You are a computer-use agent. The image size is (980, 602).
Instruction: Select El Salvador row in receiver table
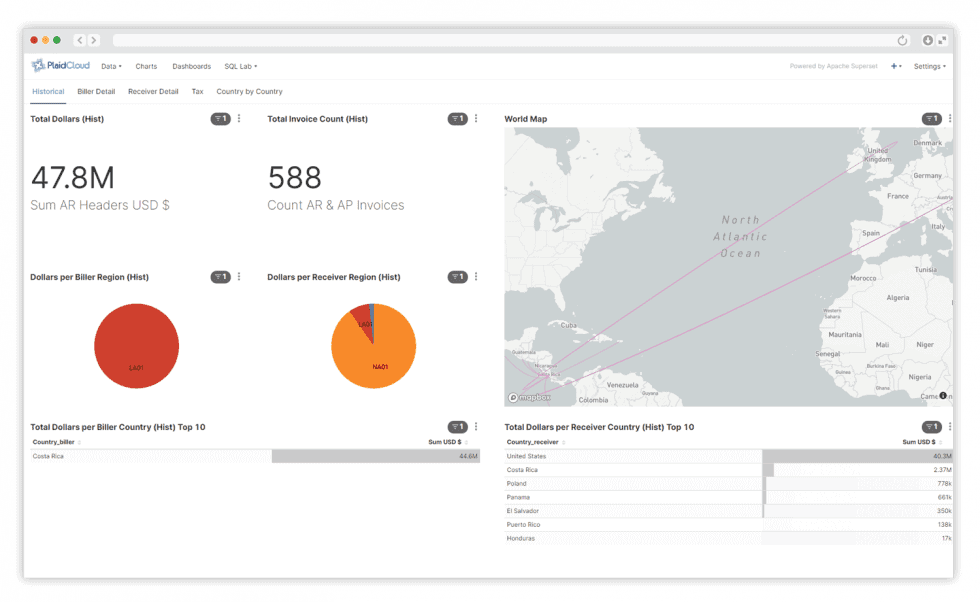click(729, 511)
